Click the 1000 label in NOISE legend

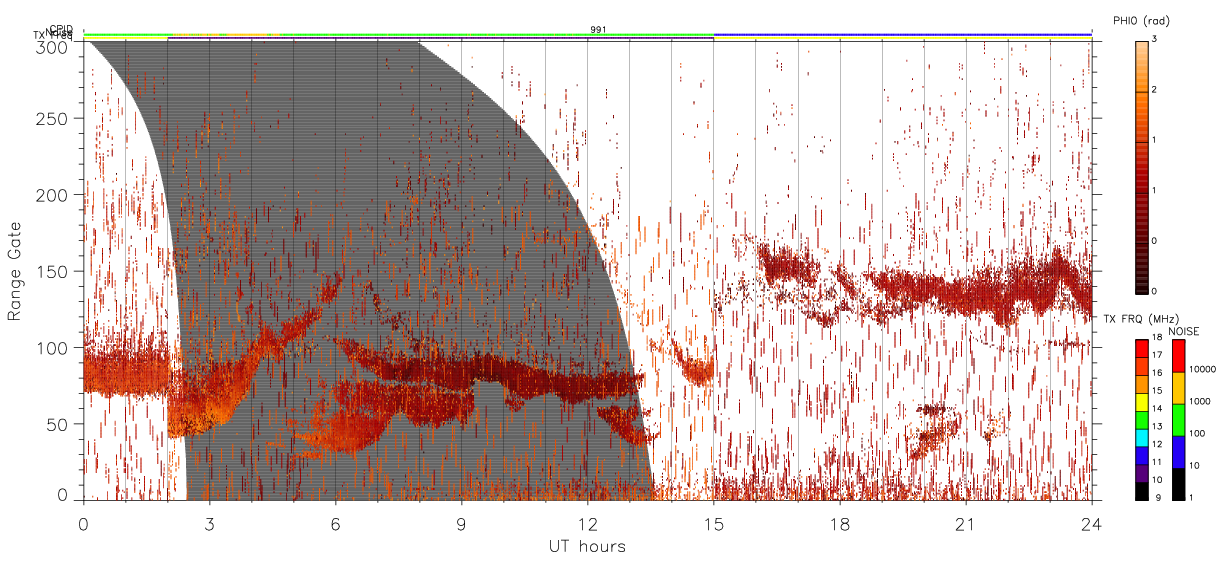pos(1200,401)
